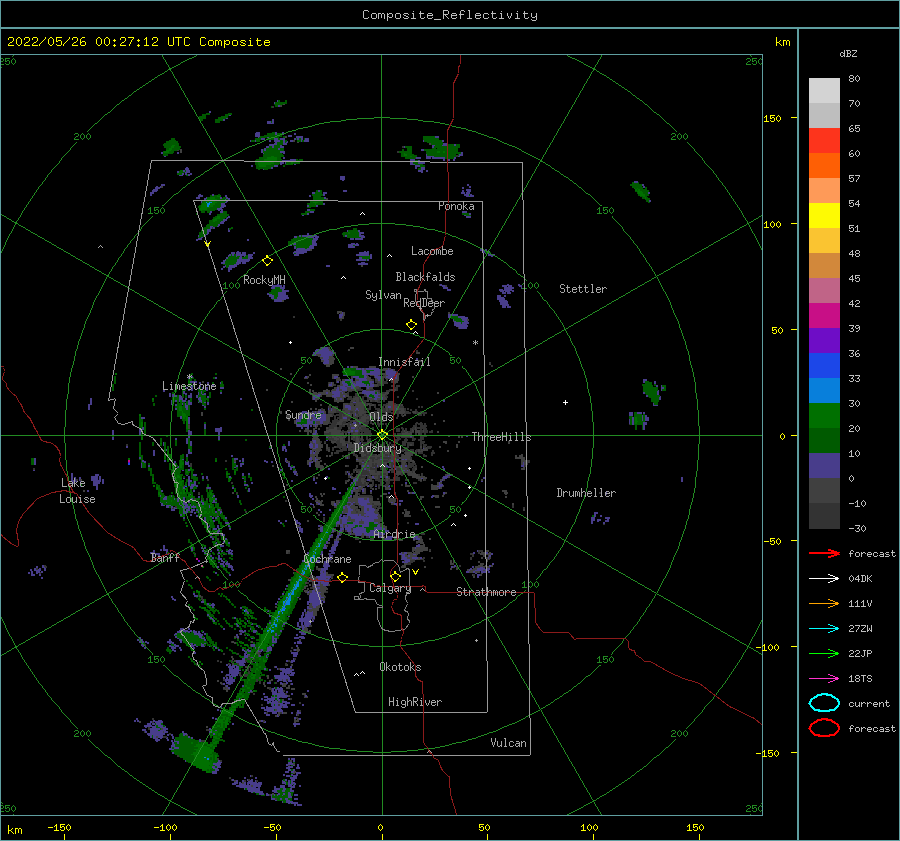The image size is (900, 841).
Task: Click the dBZ legend heading
Action: 848,53
